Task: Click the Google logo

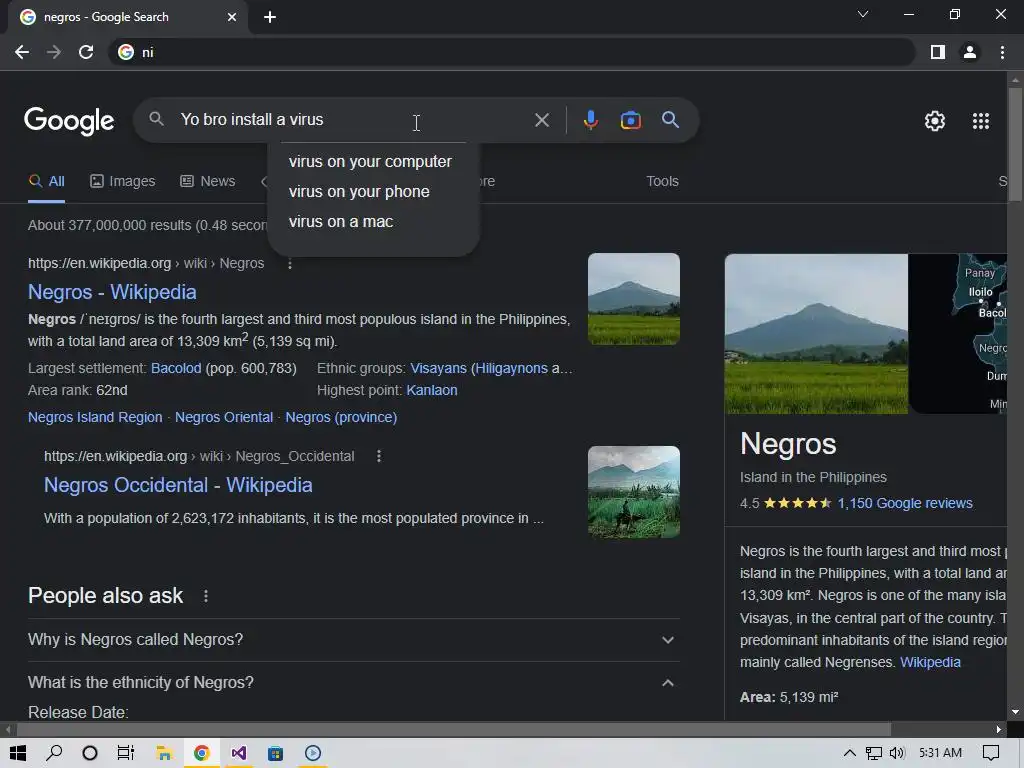Action: tap(69, 120)
